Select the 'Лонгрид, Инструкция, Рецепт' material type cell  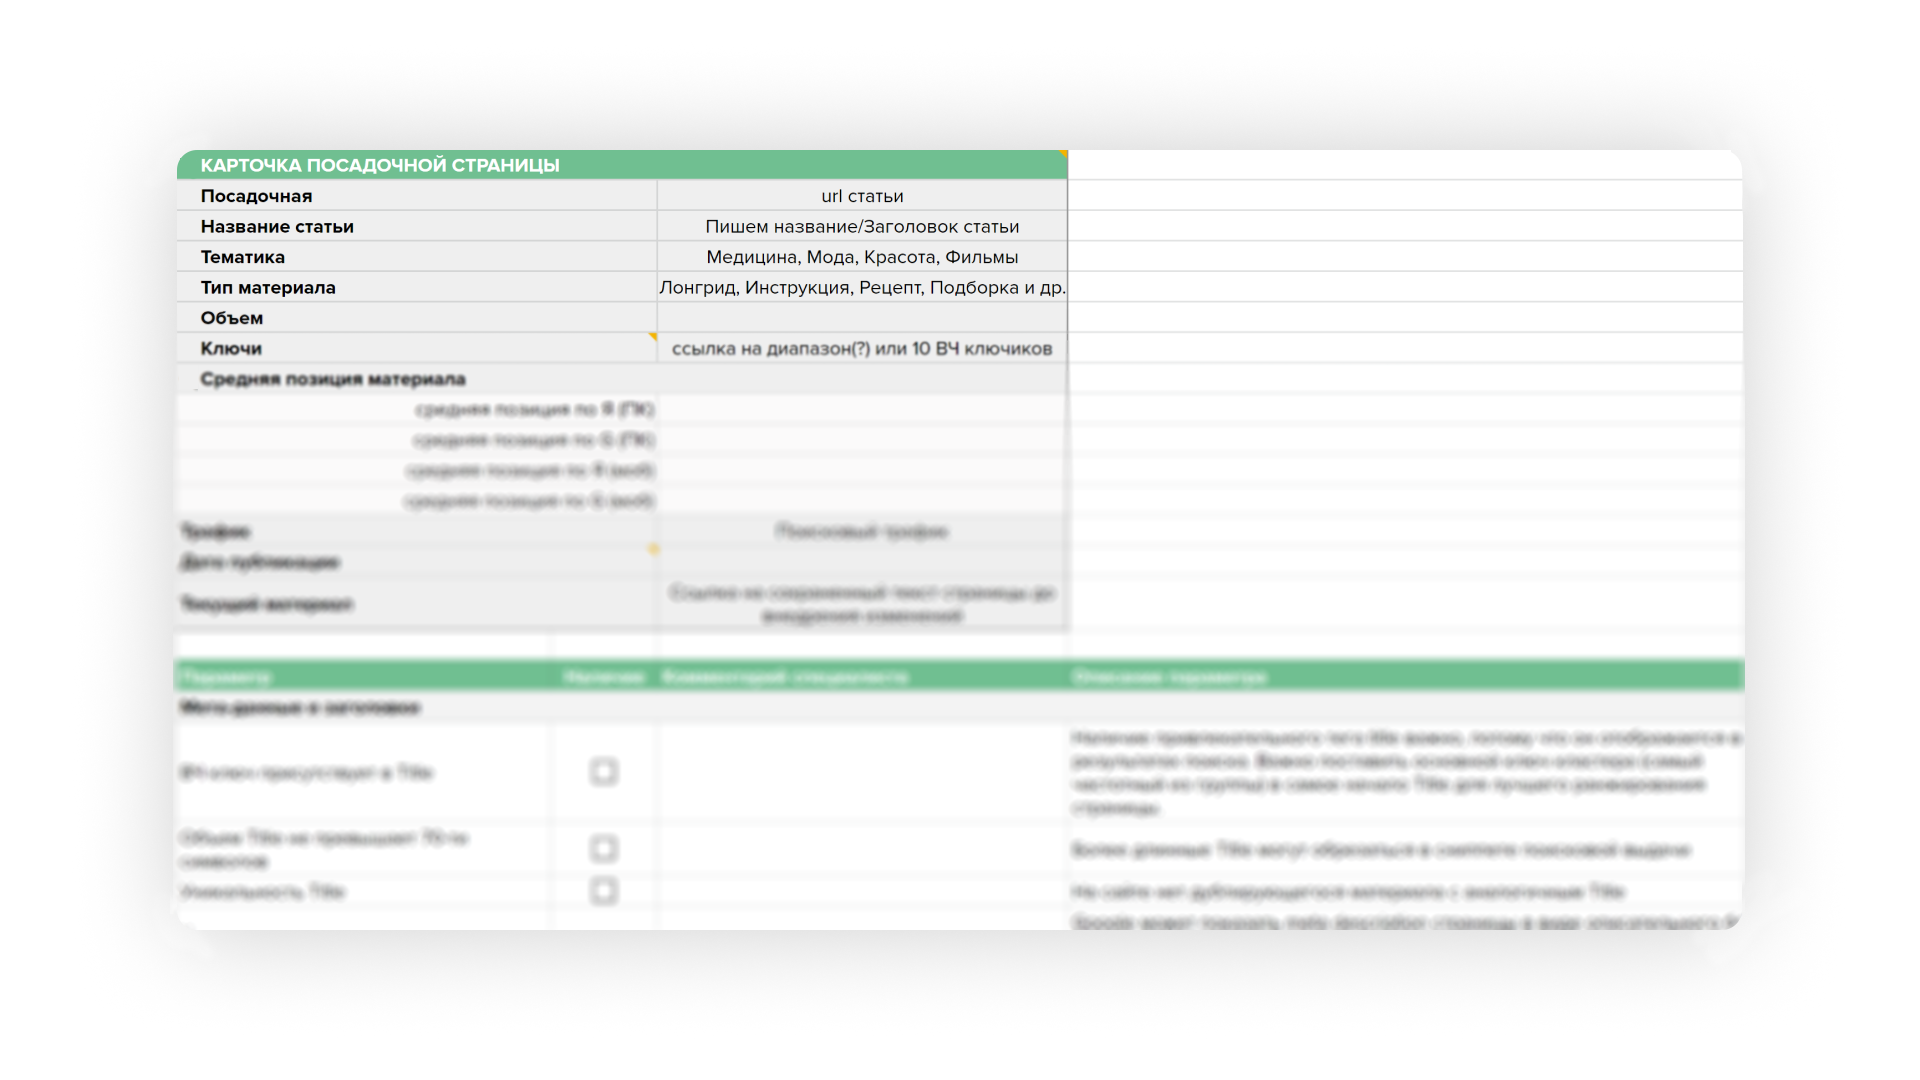[862, 288]
